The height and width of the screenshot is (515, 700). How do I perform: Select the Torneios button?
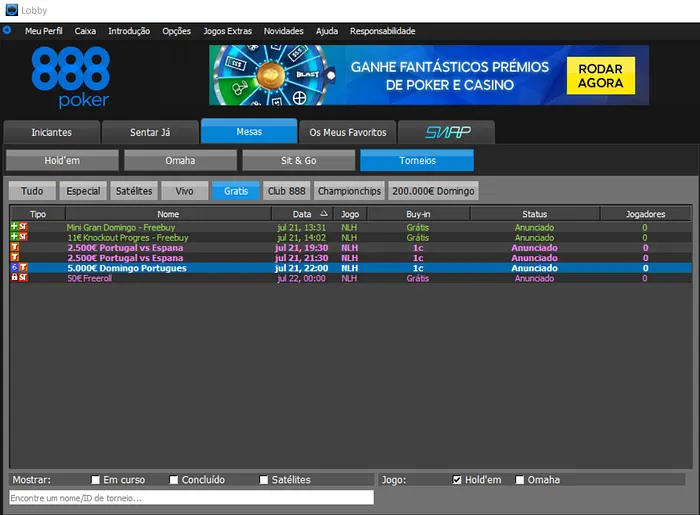click(x=417, y=160)
